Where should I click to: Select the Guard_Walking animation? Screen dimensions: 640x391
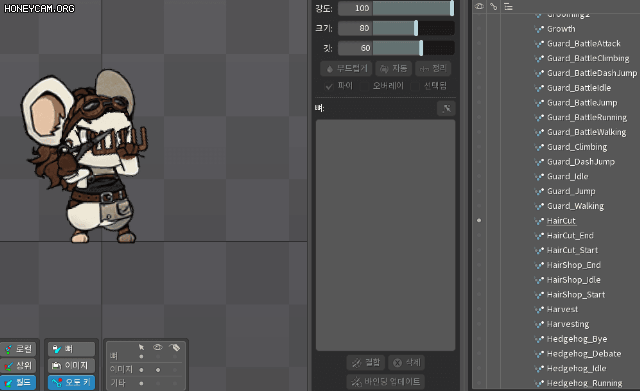pos(576,206)
